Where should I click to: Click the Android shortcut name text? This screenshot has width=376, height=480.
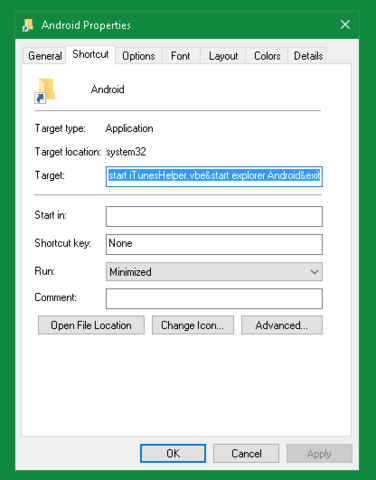click(108, 89)
